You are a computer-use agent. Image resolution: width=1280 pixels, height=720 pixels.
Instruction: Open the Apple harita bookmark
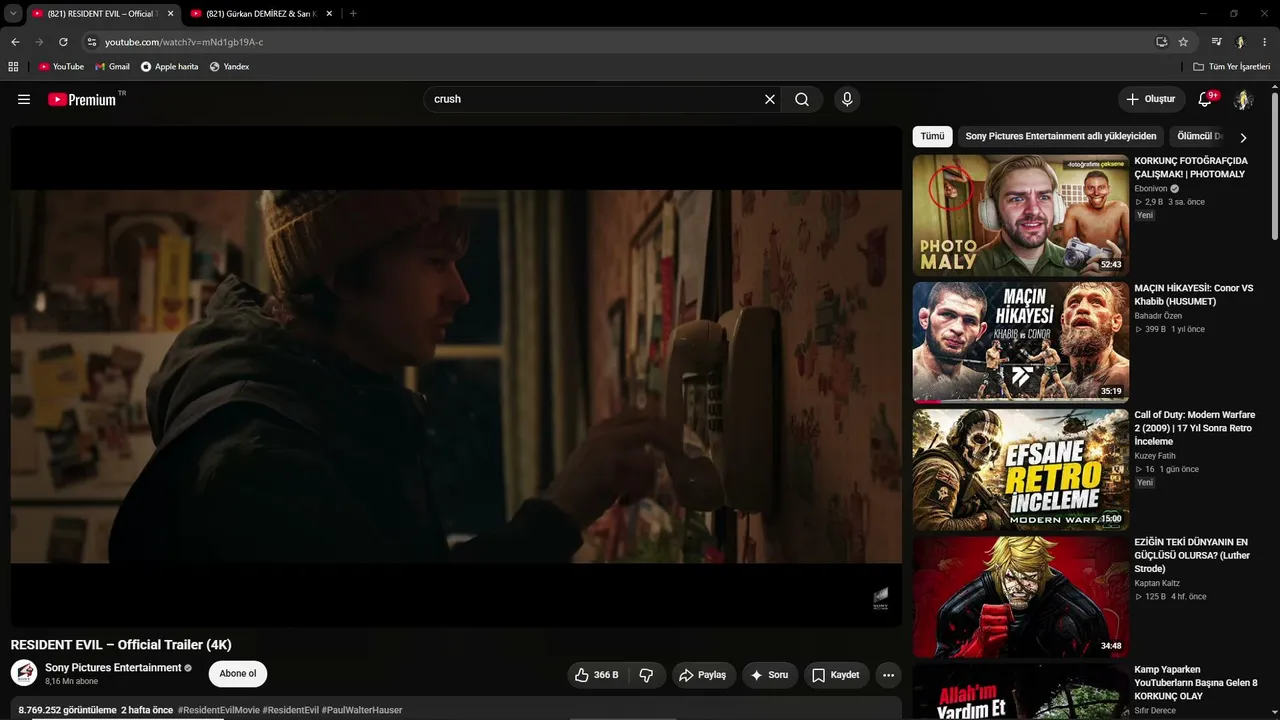[169, 67]
